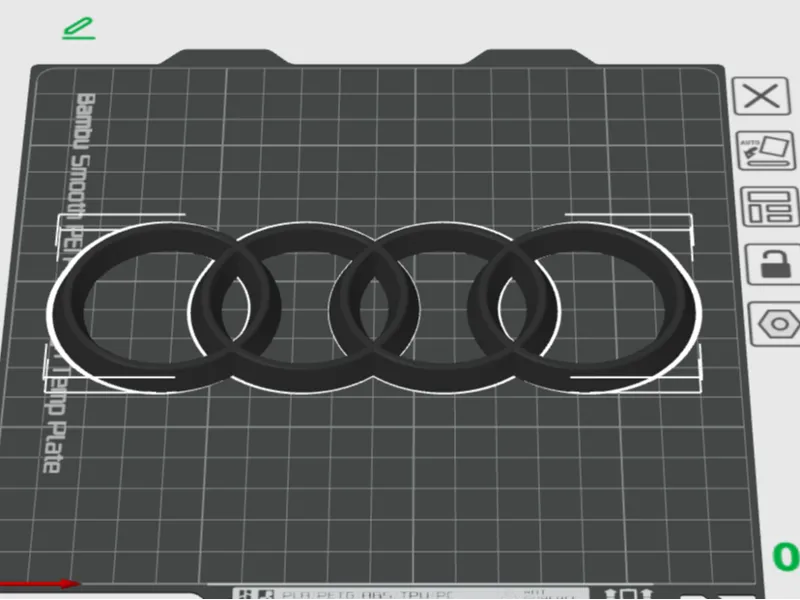The width and height of the screenshot is (800, 600).
Task: Click the arrange objects layout icon
Action: click(x=769, y=207)
